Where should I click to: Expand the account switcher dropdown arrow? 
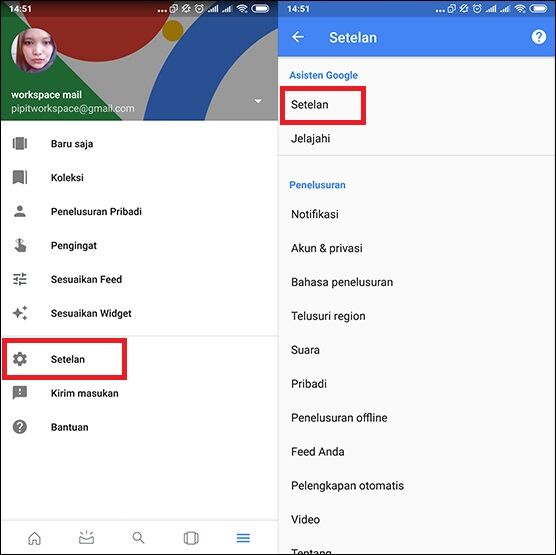coord(258,101)
